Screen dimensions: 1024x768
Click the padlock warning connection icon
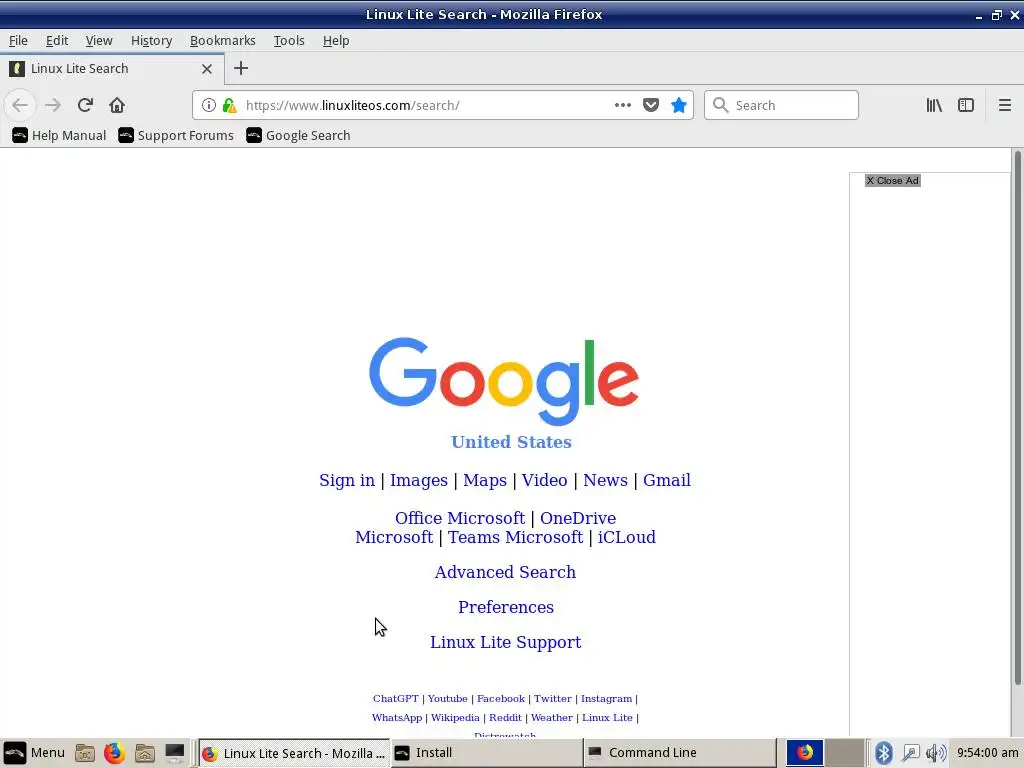pyautogui.click(x=229, y=105)
